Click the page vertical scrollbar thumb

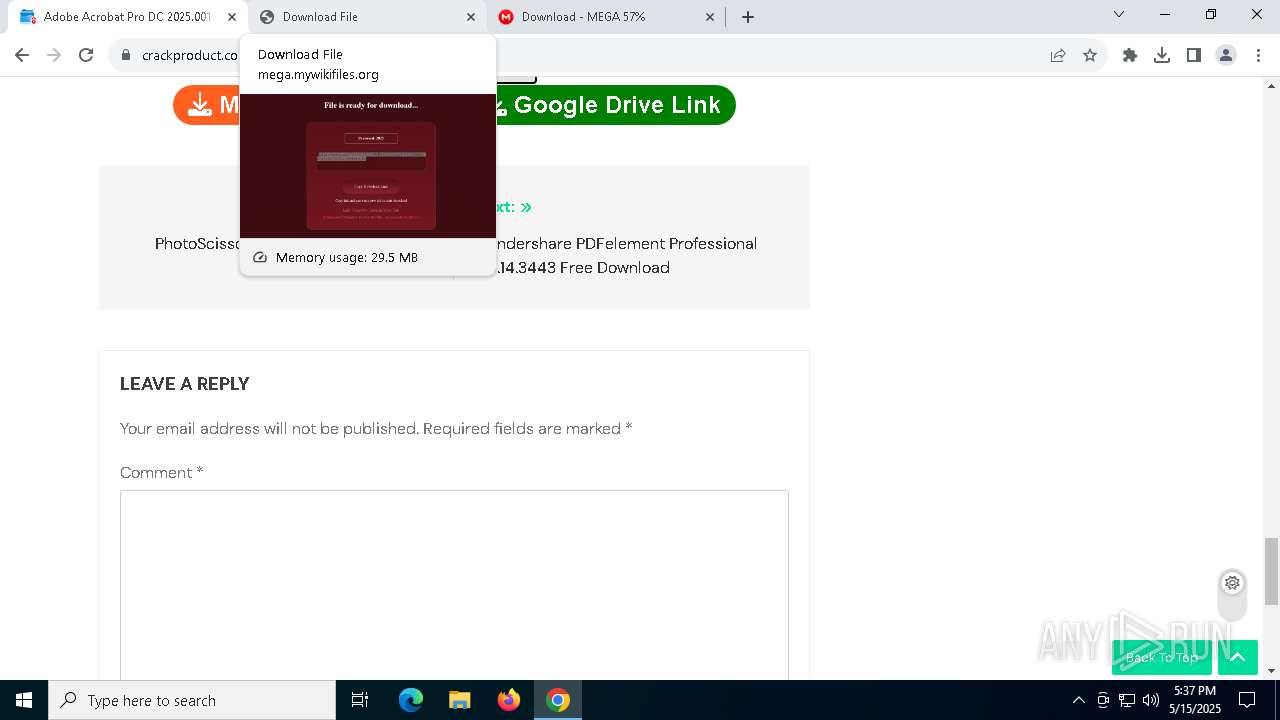click(1272, 571)
